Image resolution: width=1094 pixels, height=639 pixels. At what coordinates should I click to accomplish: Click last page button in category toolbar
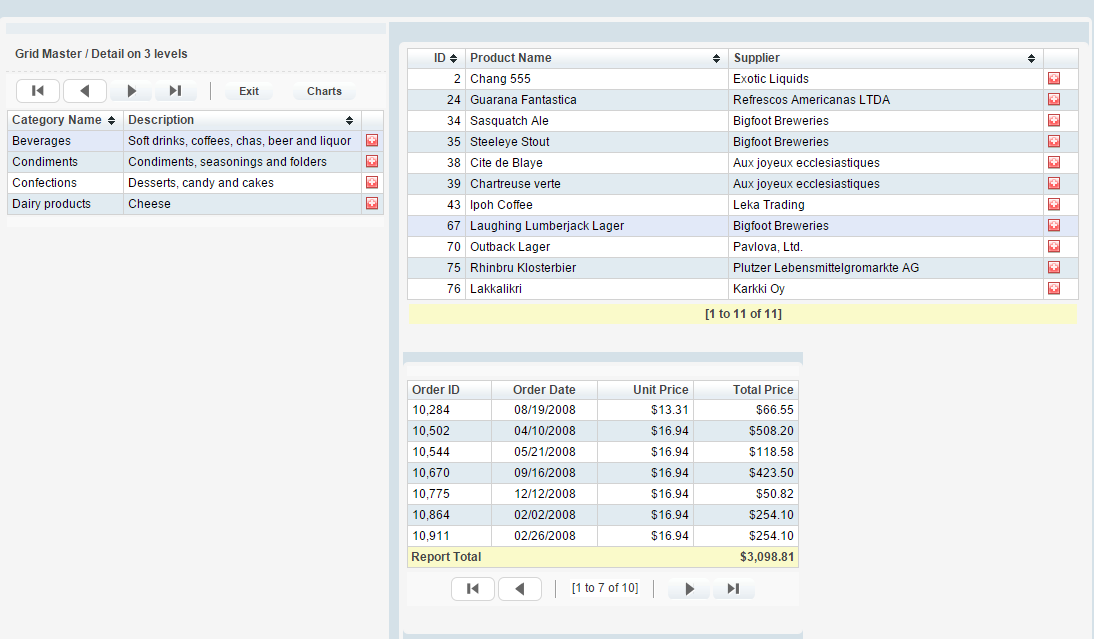coord(176,91)
